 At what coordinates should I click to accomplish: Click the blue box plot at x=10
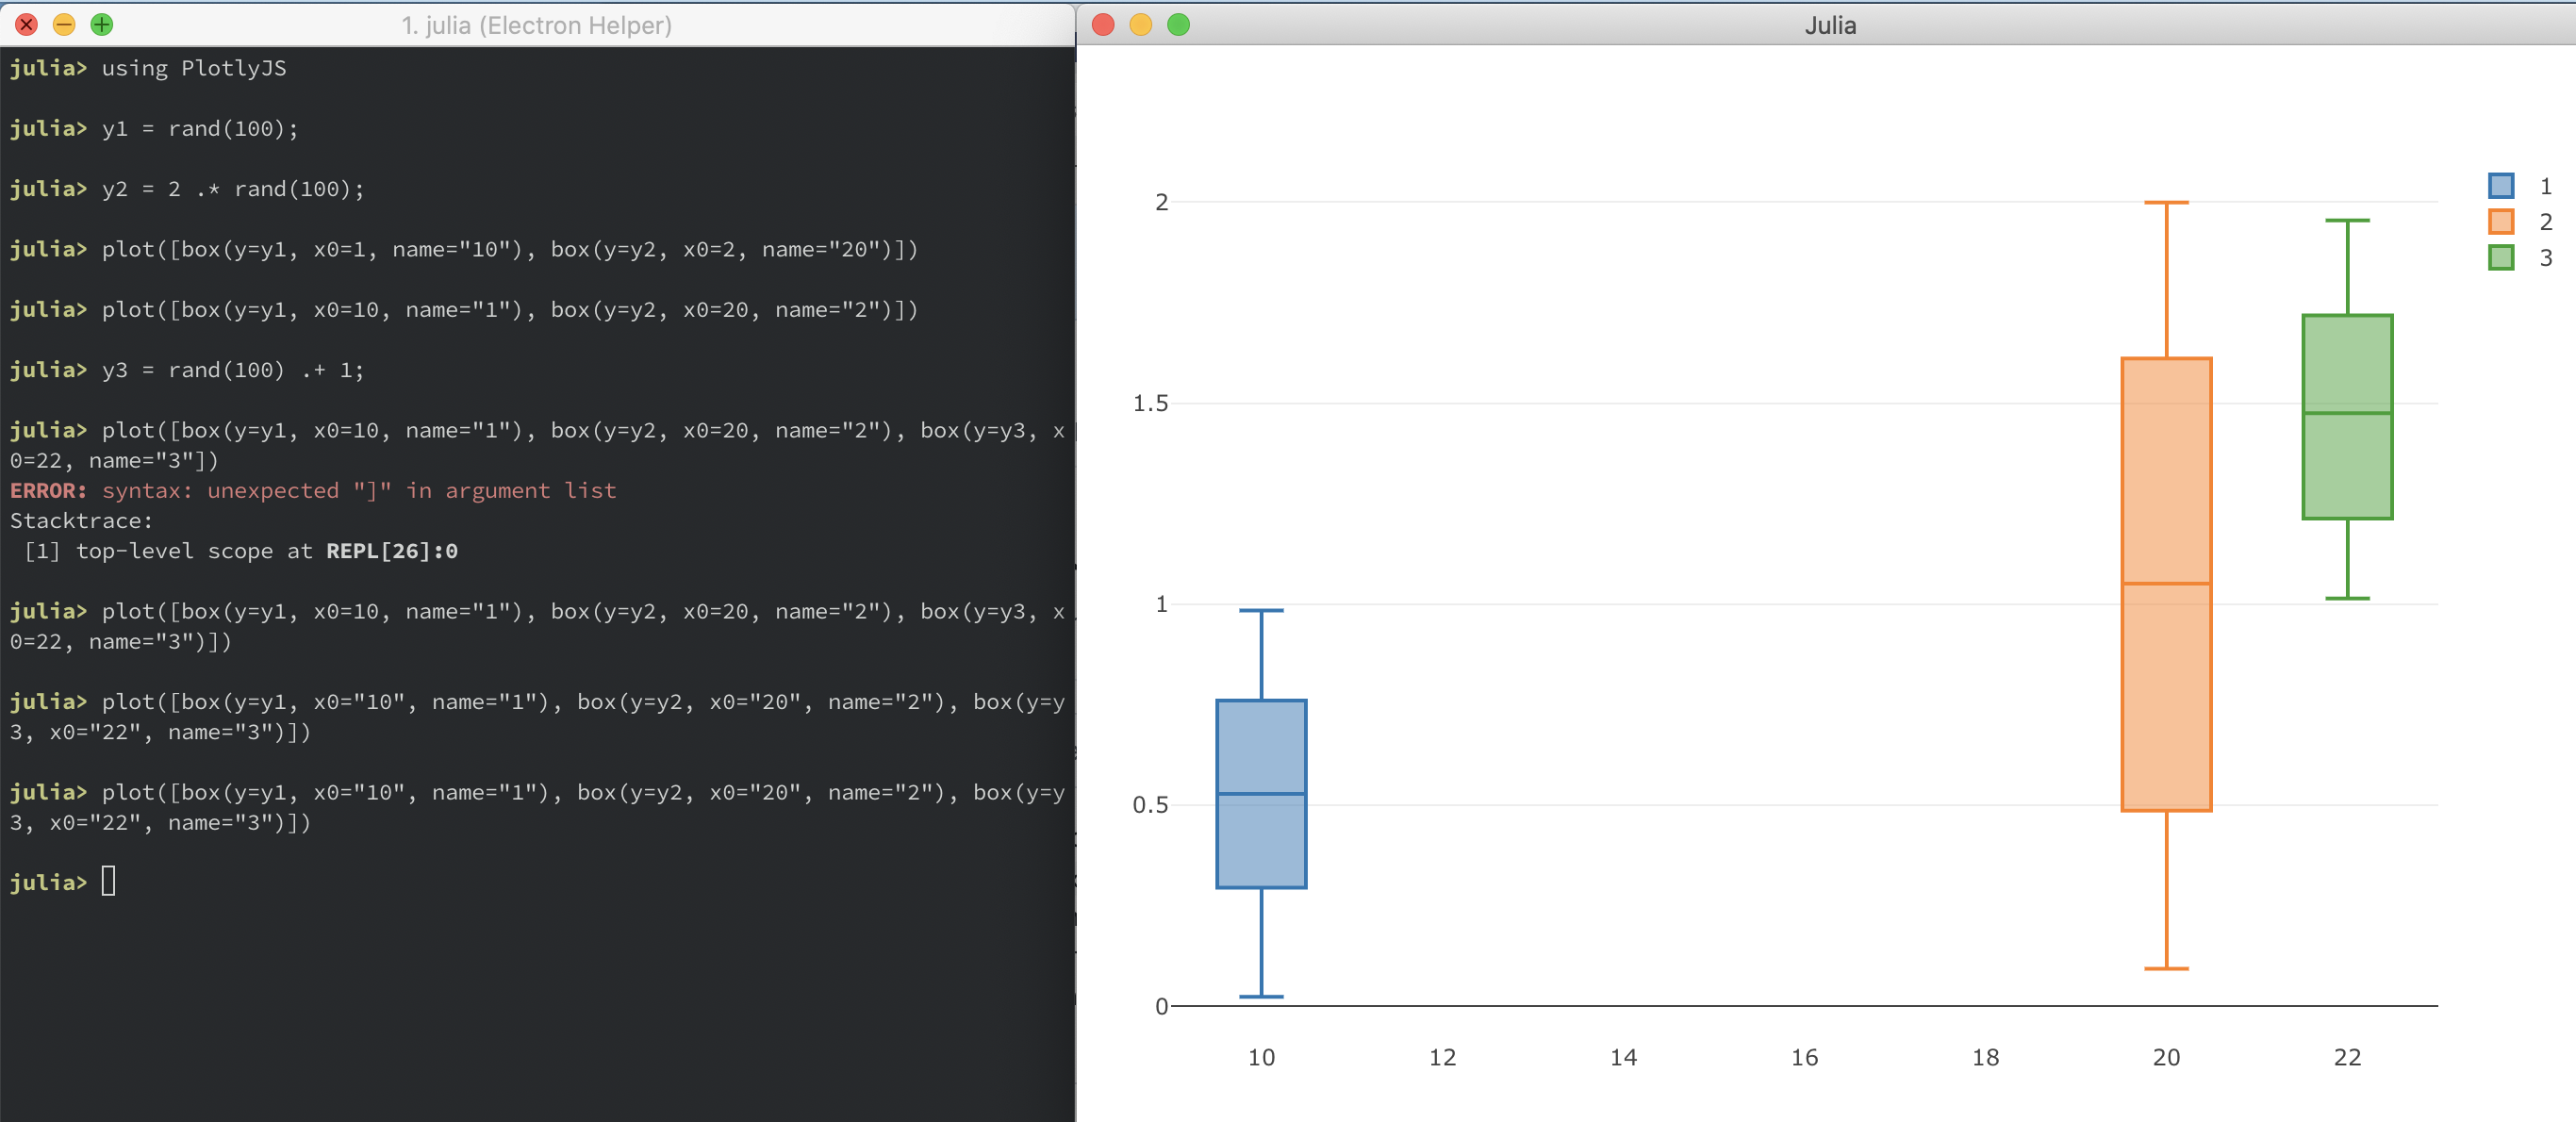(x=1261, y=793)
